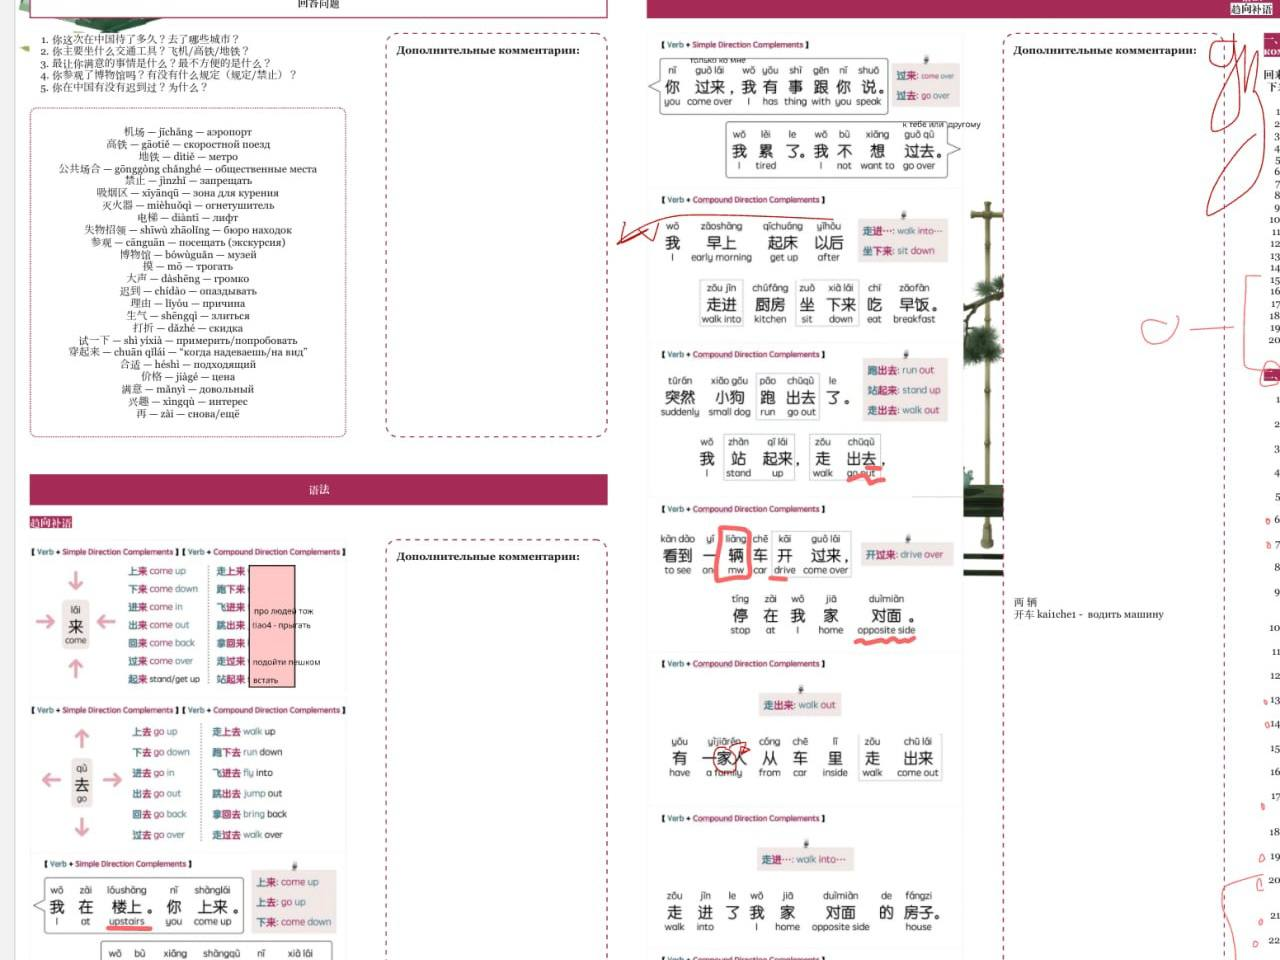Viewport: 1280px width, 960px height.
Task: Click the line 公共场合 — общественные места
Action: tap(188, 169)
